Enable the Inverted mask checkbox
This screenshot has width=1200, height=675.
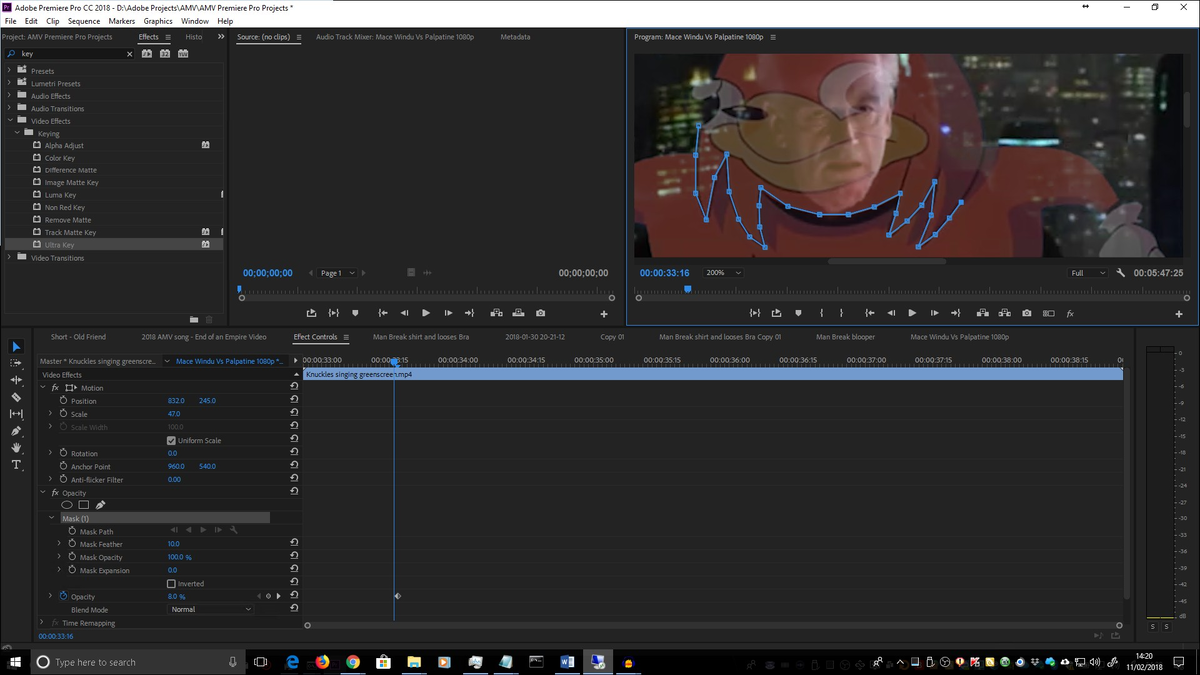point(171,583)
